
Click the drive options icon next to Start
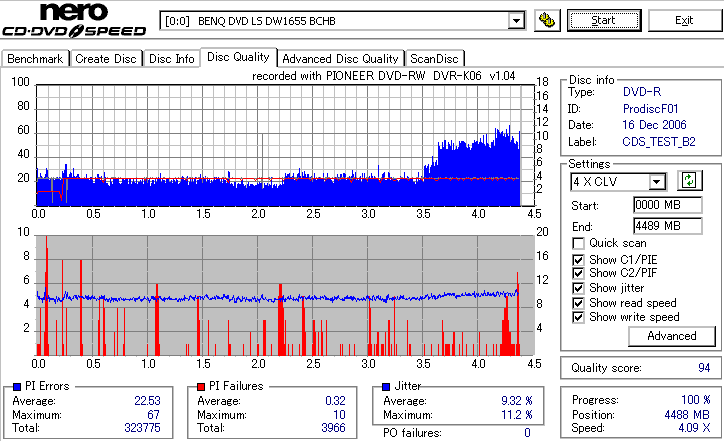(547, 20)
